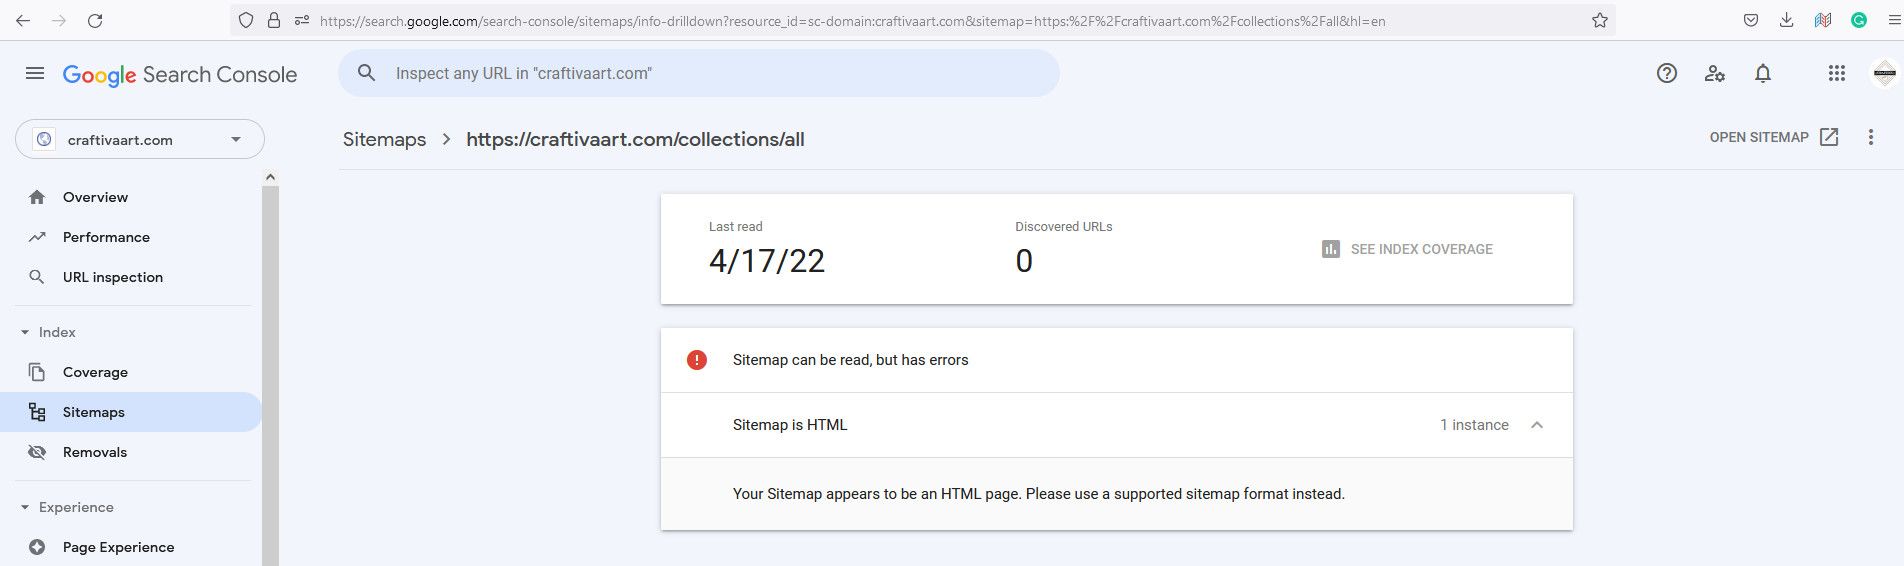Open the main hamburger menu
The height and width of the screenshot is (566, 1904).
tap(35, 73)
